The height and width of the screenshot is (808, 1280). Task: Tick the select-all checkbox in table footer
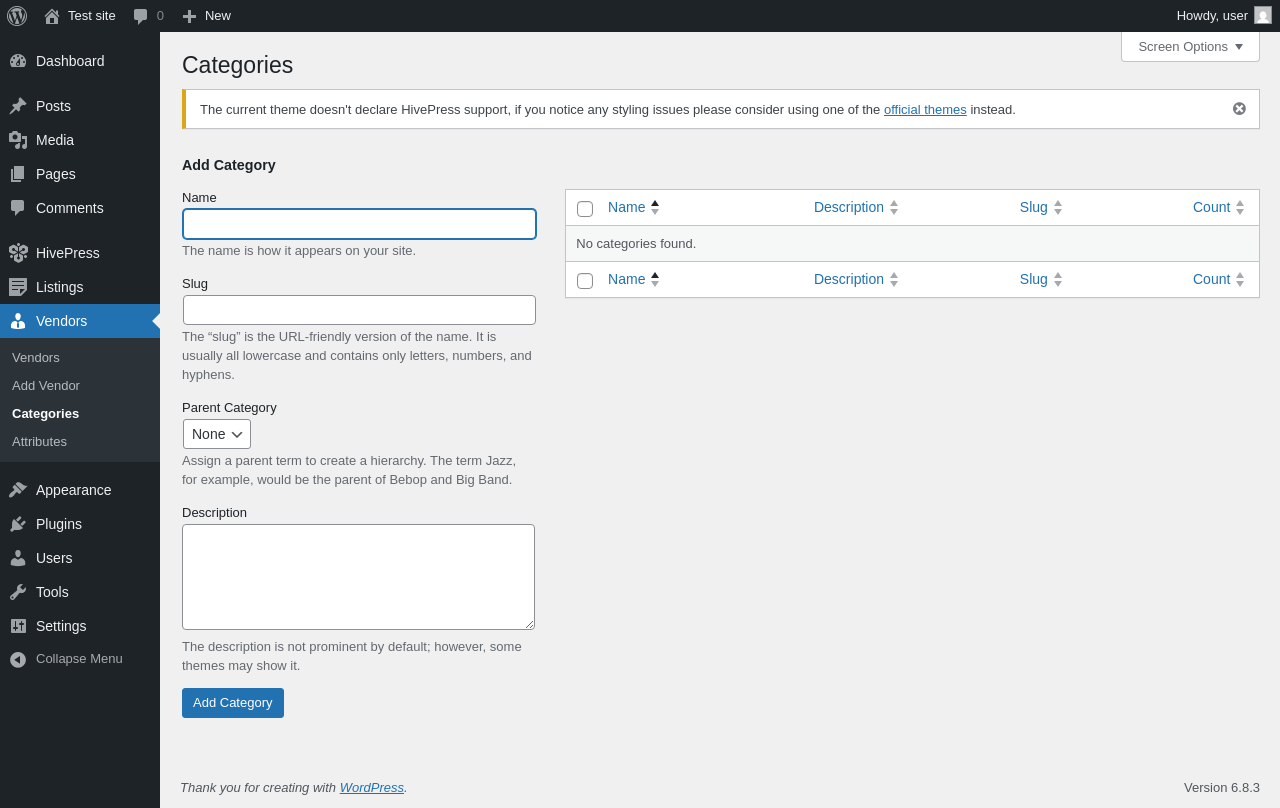point(585,281)
